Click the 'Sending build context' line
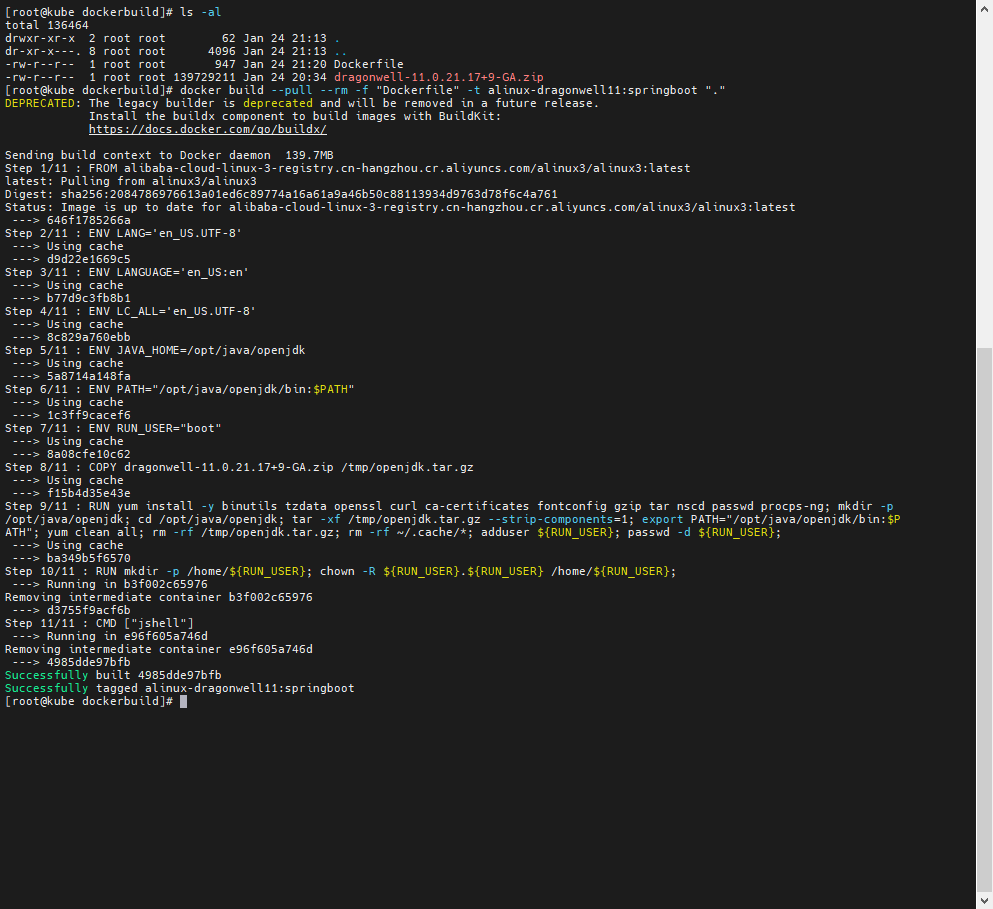The width and height of the screenshot is (993, 909). pos(169,155)
